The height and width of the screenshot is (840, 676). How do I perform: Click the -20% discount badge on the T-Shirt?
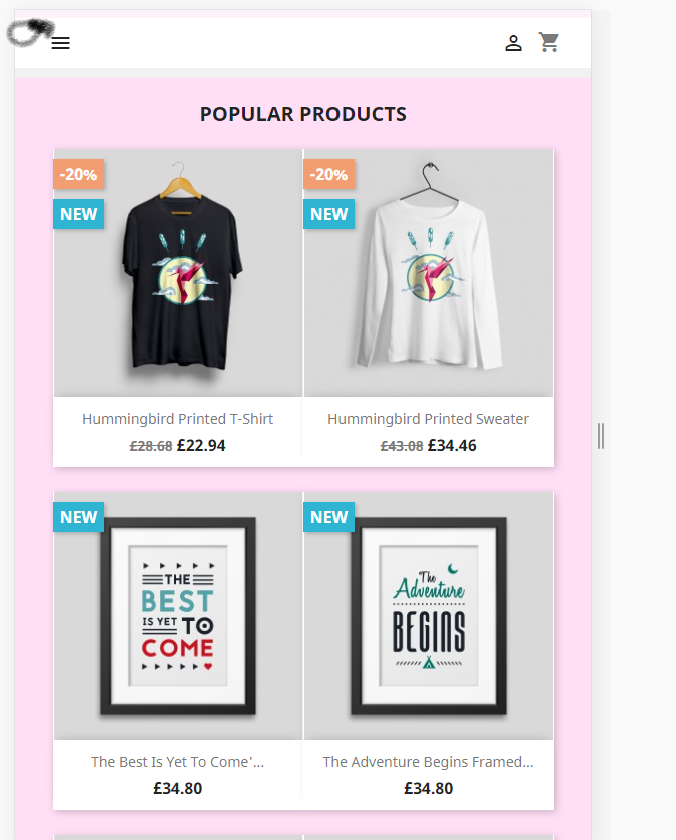tap(78, 174)
